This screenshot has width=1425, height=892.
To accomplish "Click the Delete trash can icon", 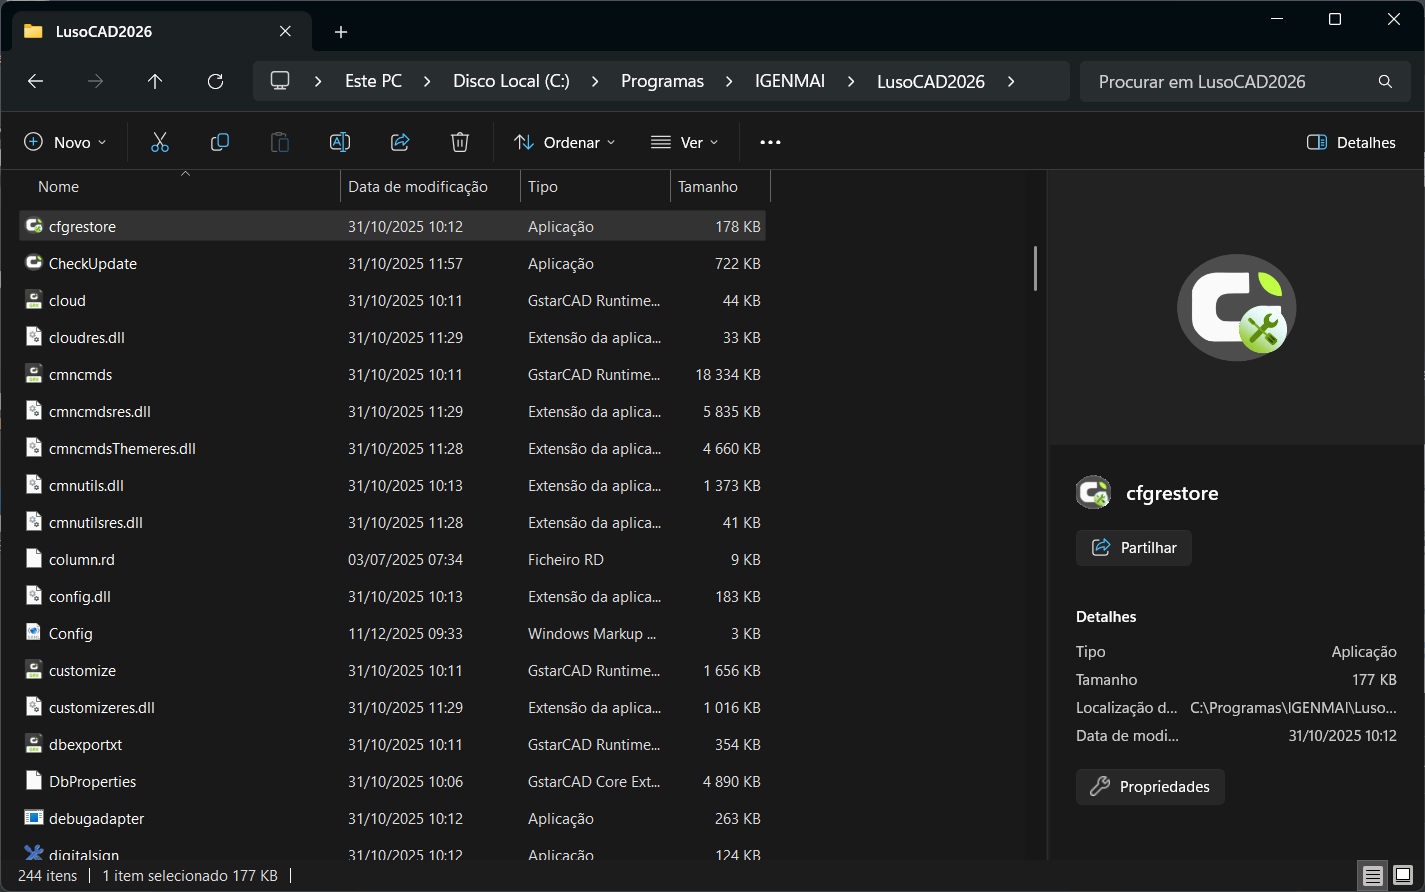I will point(460,142).
